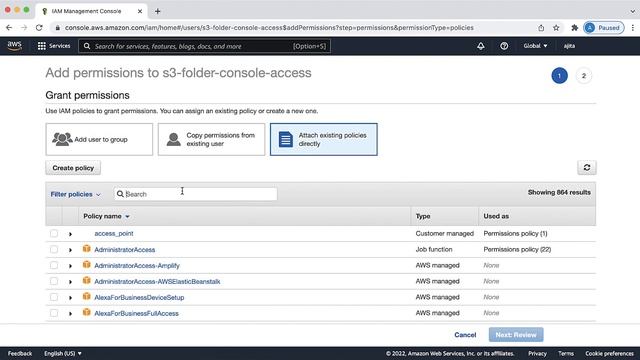The width and height of the screenshot is (640, 360).
Task: Click the 'Permissions policy (22)' cell
Action: pyautogui.click(x=517, y=249)
